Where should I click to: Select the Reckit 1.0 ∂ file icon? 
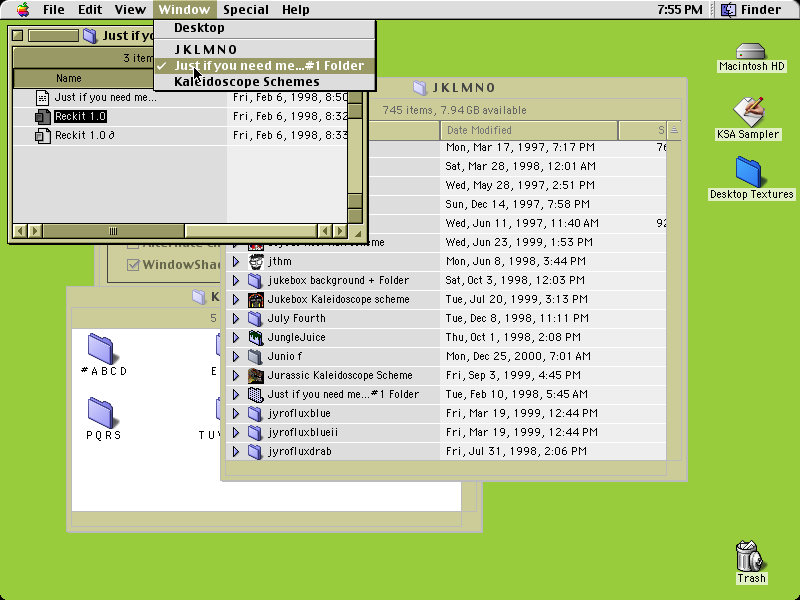click(43, 136)
